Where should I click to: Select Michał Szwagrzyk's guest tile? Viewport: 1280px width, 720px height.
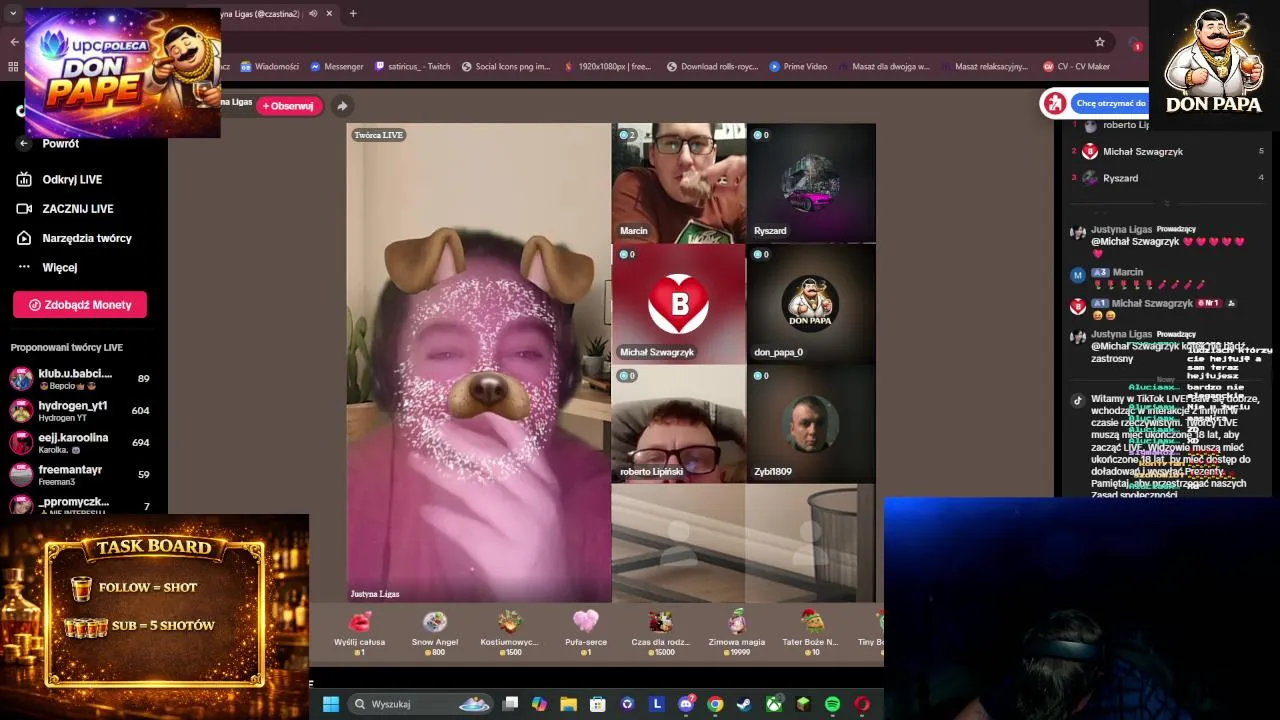(x=678, y=304)
